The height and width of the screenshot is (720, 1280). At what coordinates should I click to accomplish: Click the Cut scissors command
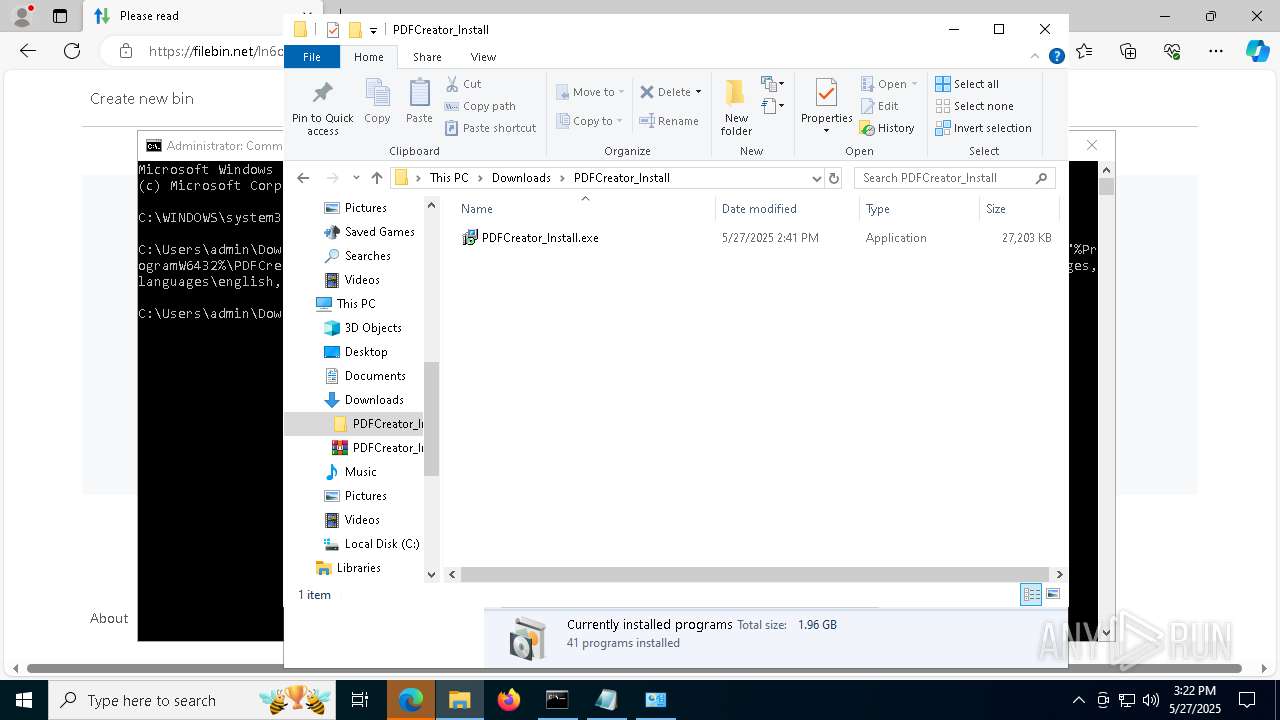click(463, 84)
